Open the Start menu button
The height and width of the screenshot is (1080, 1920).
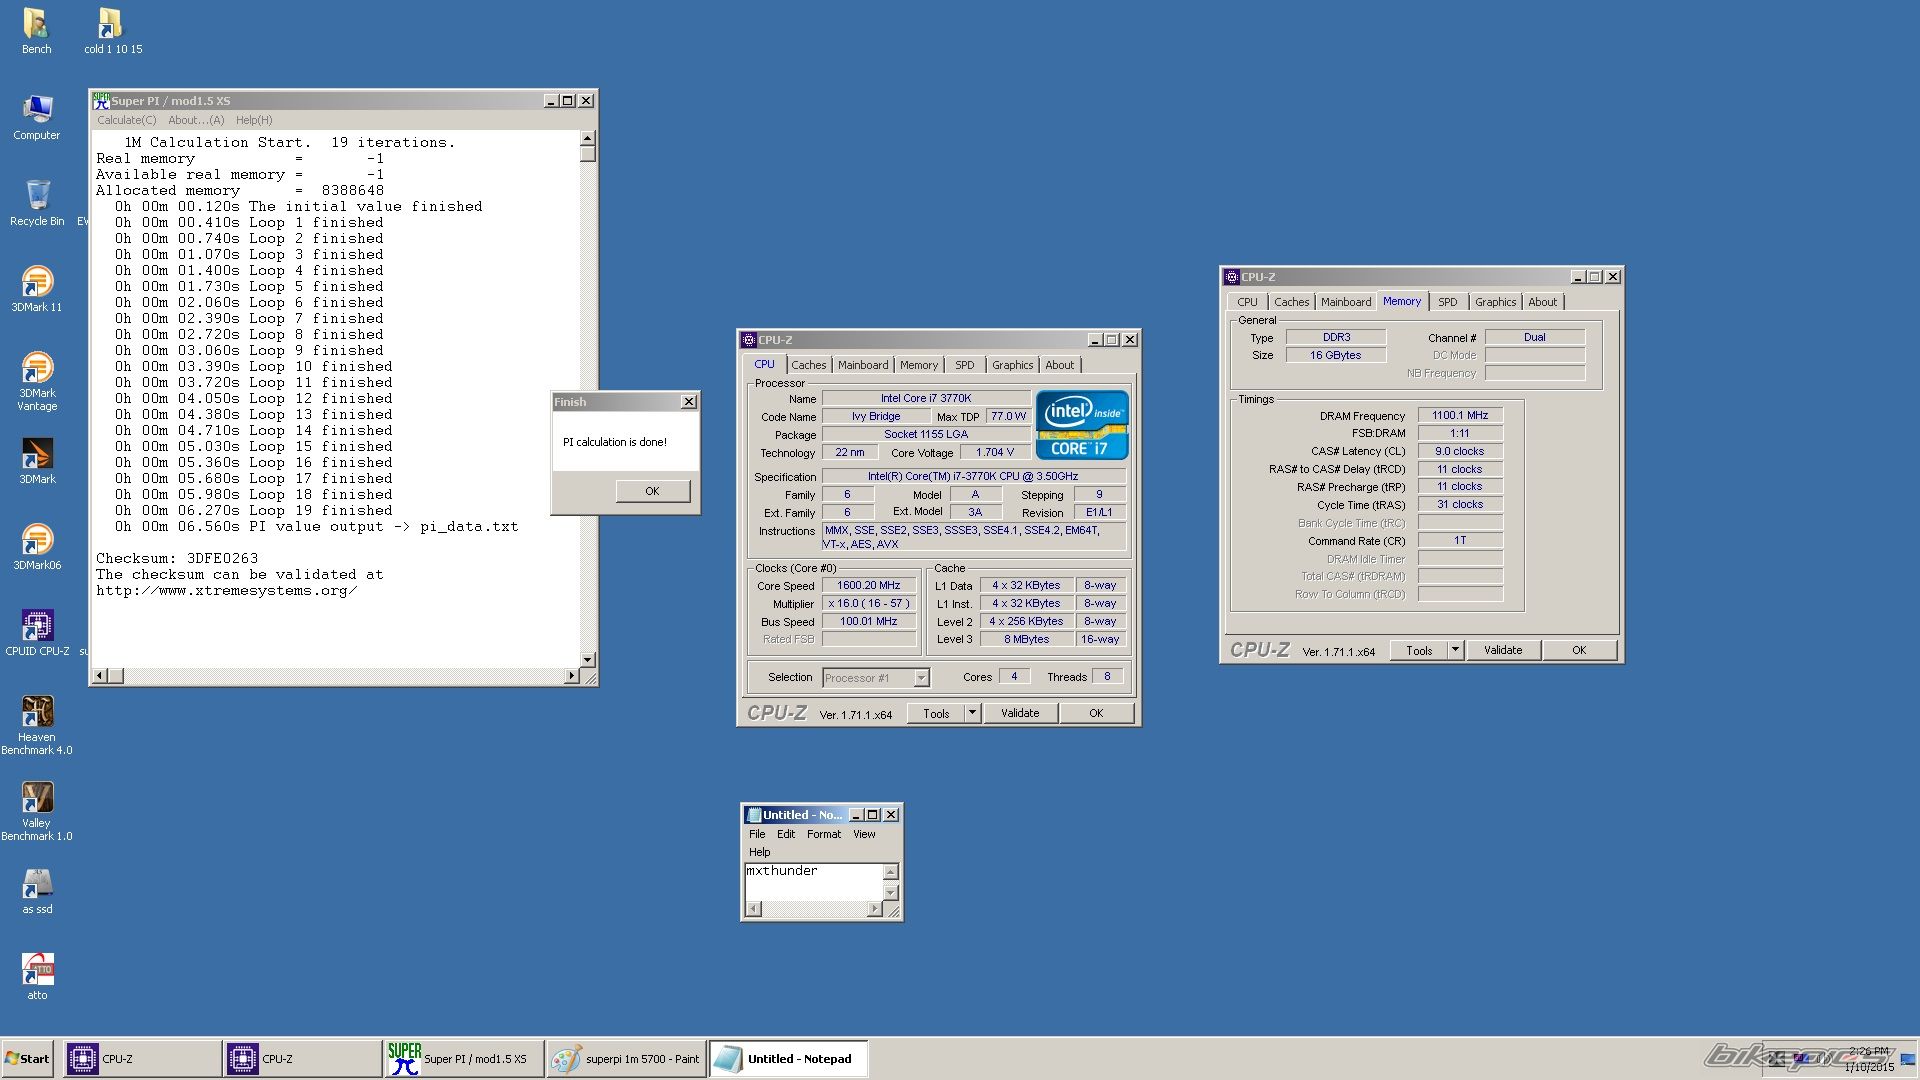(x=28, y=1059)
